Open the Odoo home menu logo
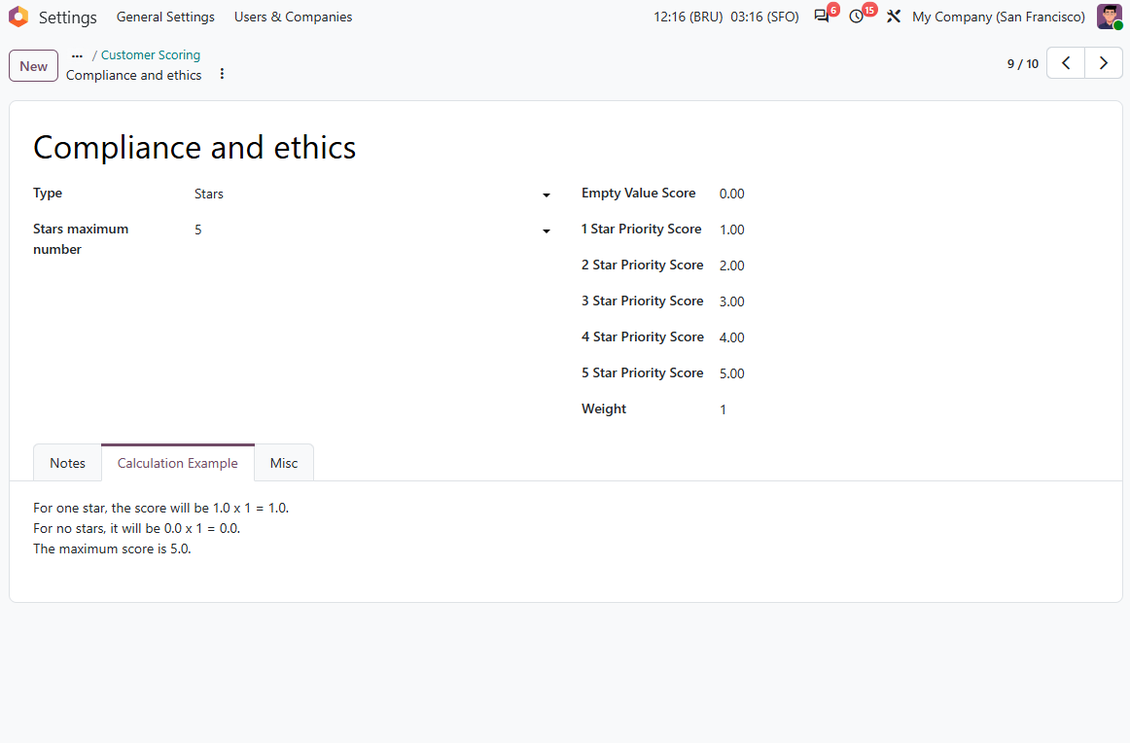Screen dimensions: 1130x743 point(18,17)
